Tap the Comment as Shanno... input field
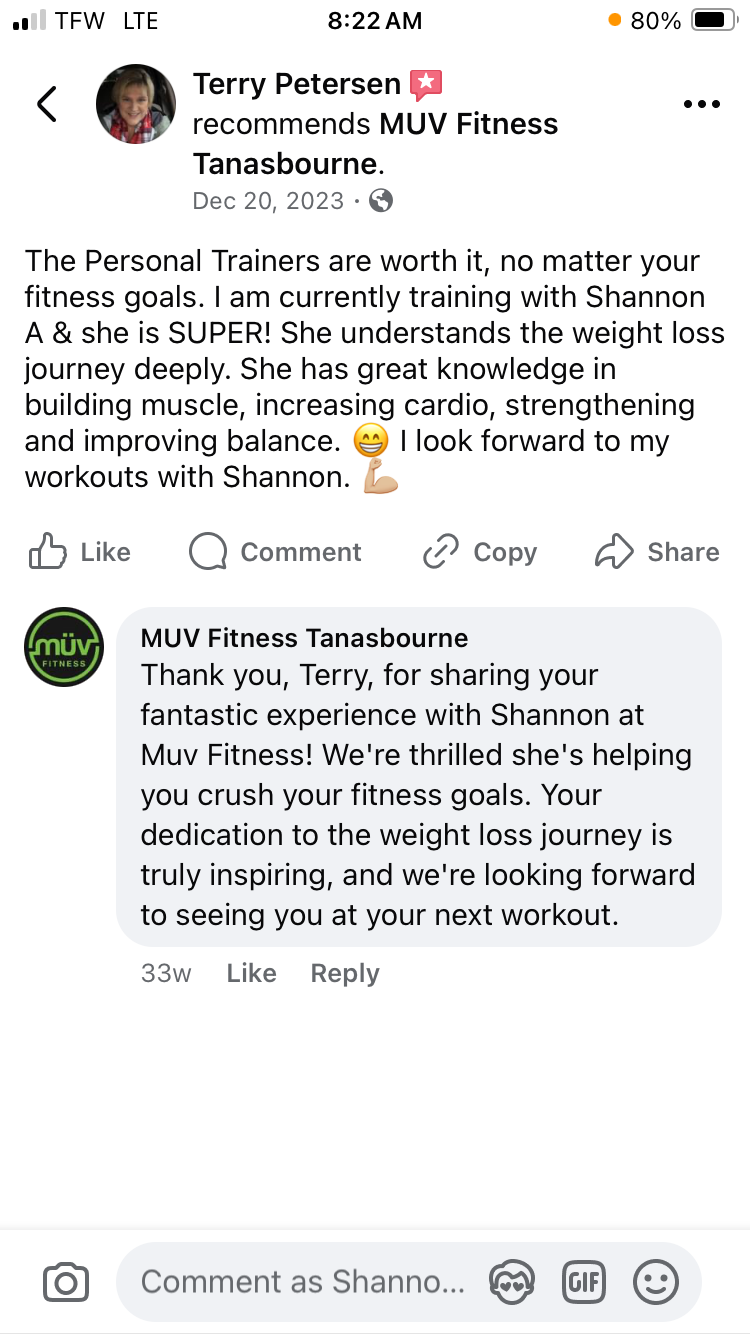The image size is (750, 1334). [x=300, y=1281]
